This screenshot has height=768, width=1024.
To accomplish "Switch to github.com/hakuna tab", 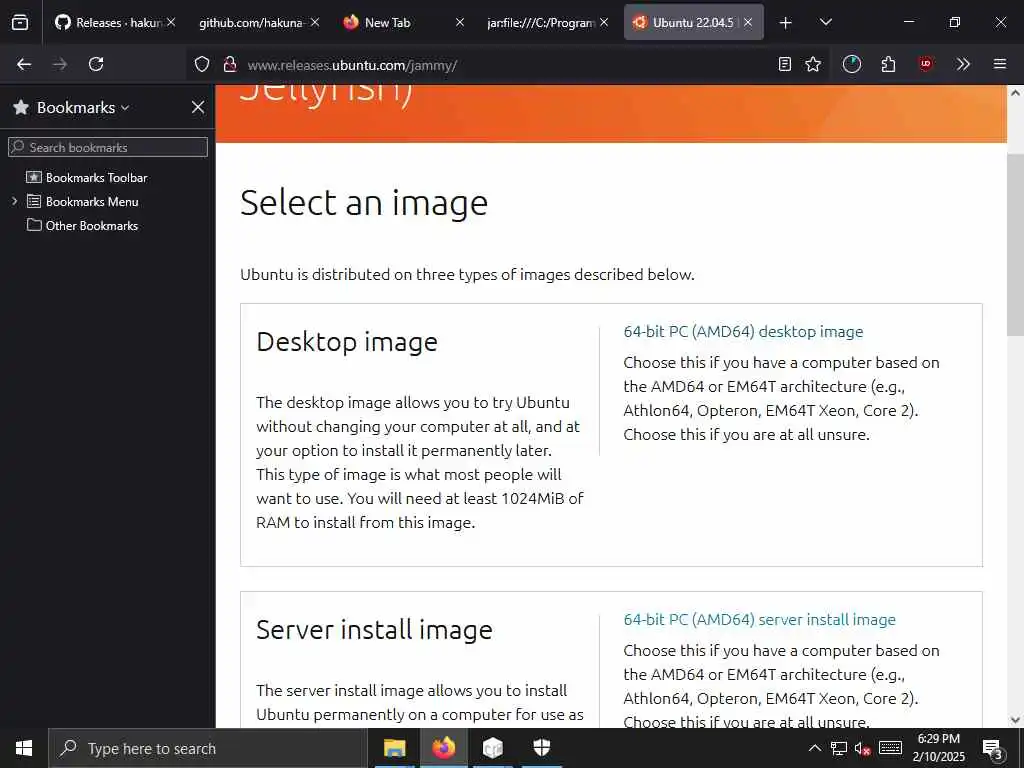I will (251, 23).
